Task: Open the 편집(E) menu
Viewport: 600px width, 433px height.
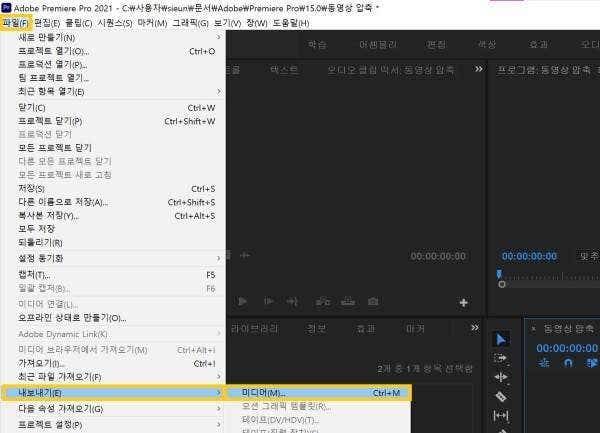Action: 47,23
